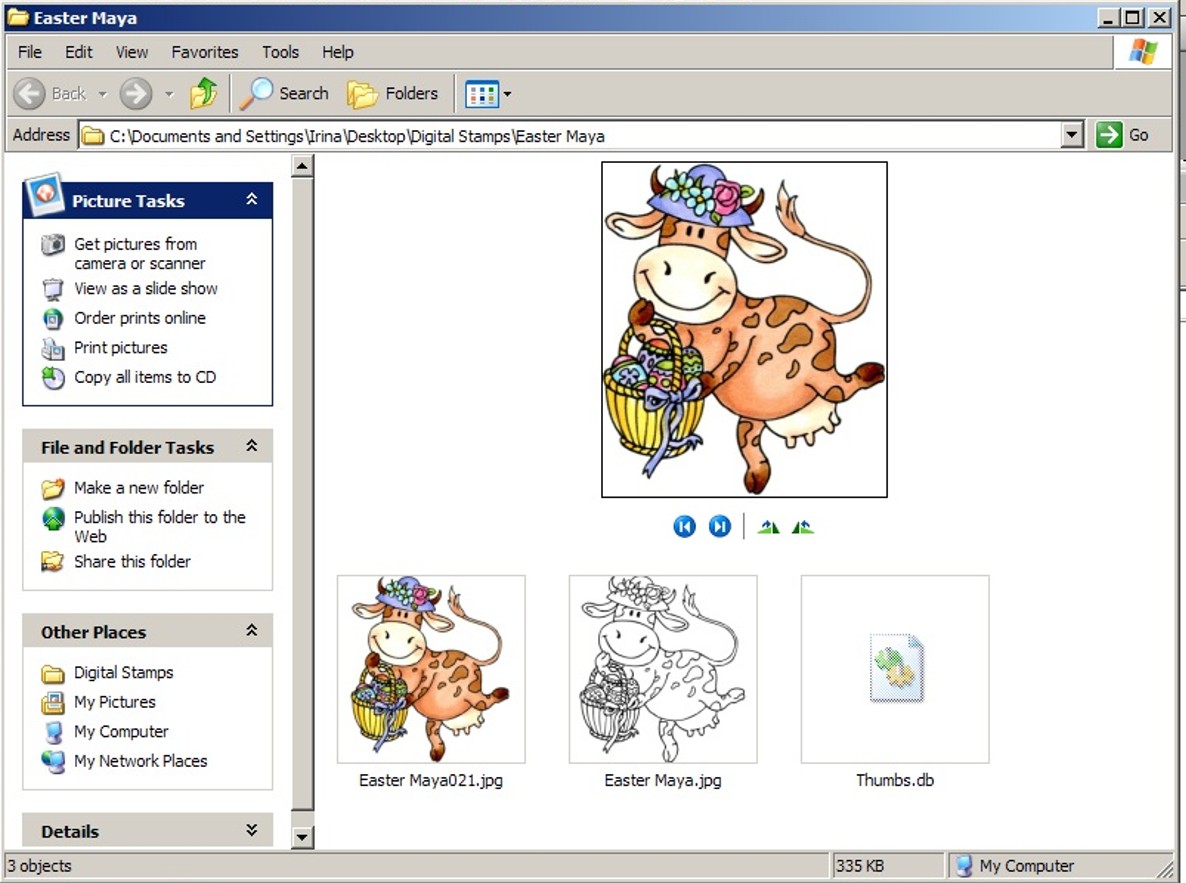Image resolution: width=1186 pixels, height=883 pixels.
Task: Click the Share this folder icon
Action: click(52, 561)
